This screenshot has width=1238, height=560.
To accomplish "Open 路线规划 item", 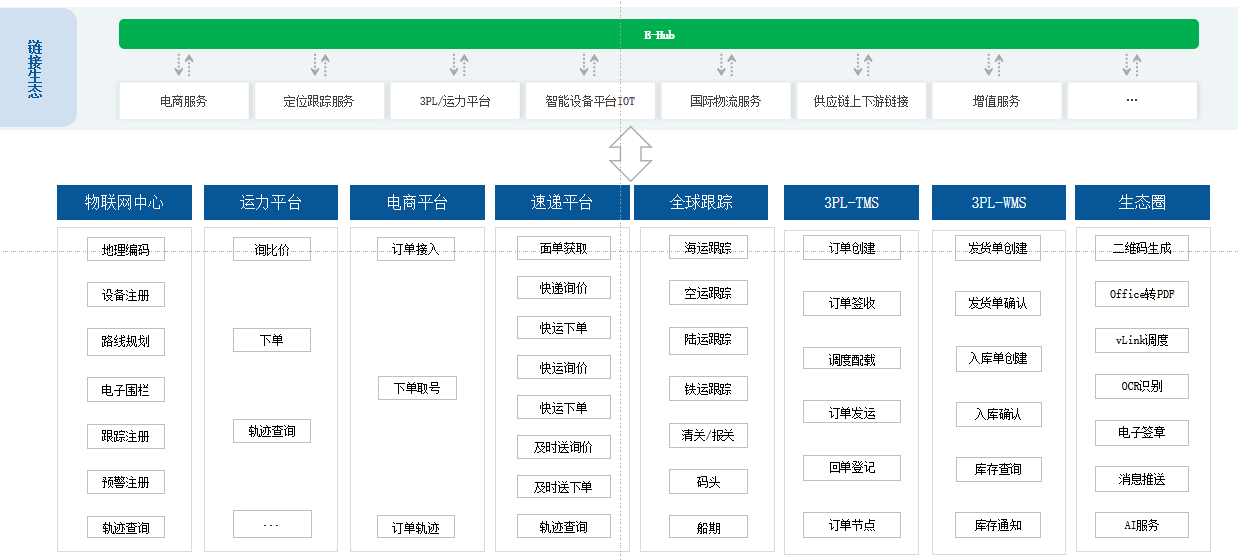I will point(126,342).
